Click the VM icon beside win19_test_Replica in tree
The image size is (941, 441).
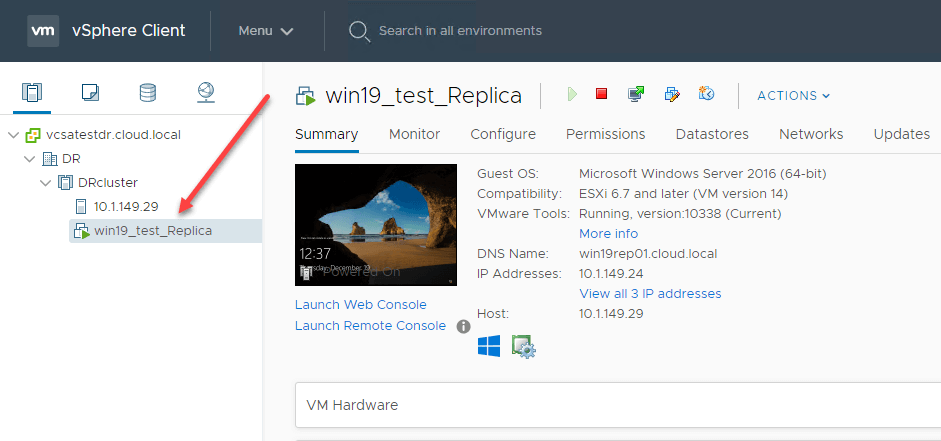[81, 230]
